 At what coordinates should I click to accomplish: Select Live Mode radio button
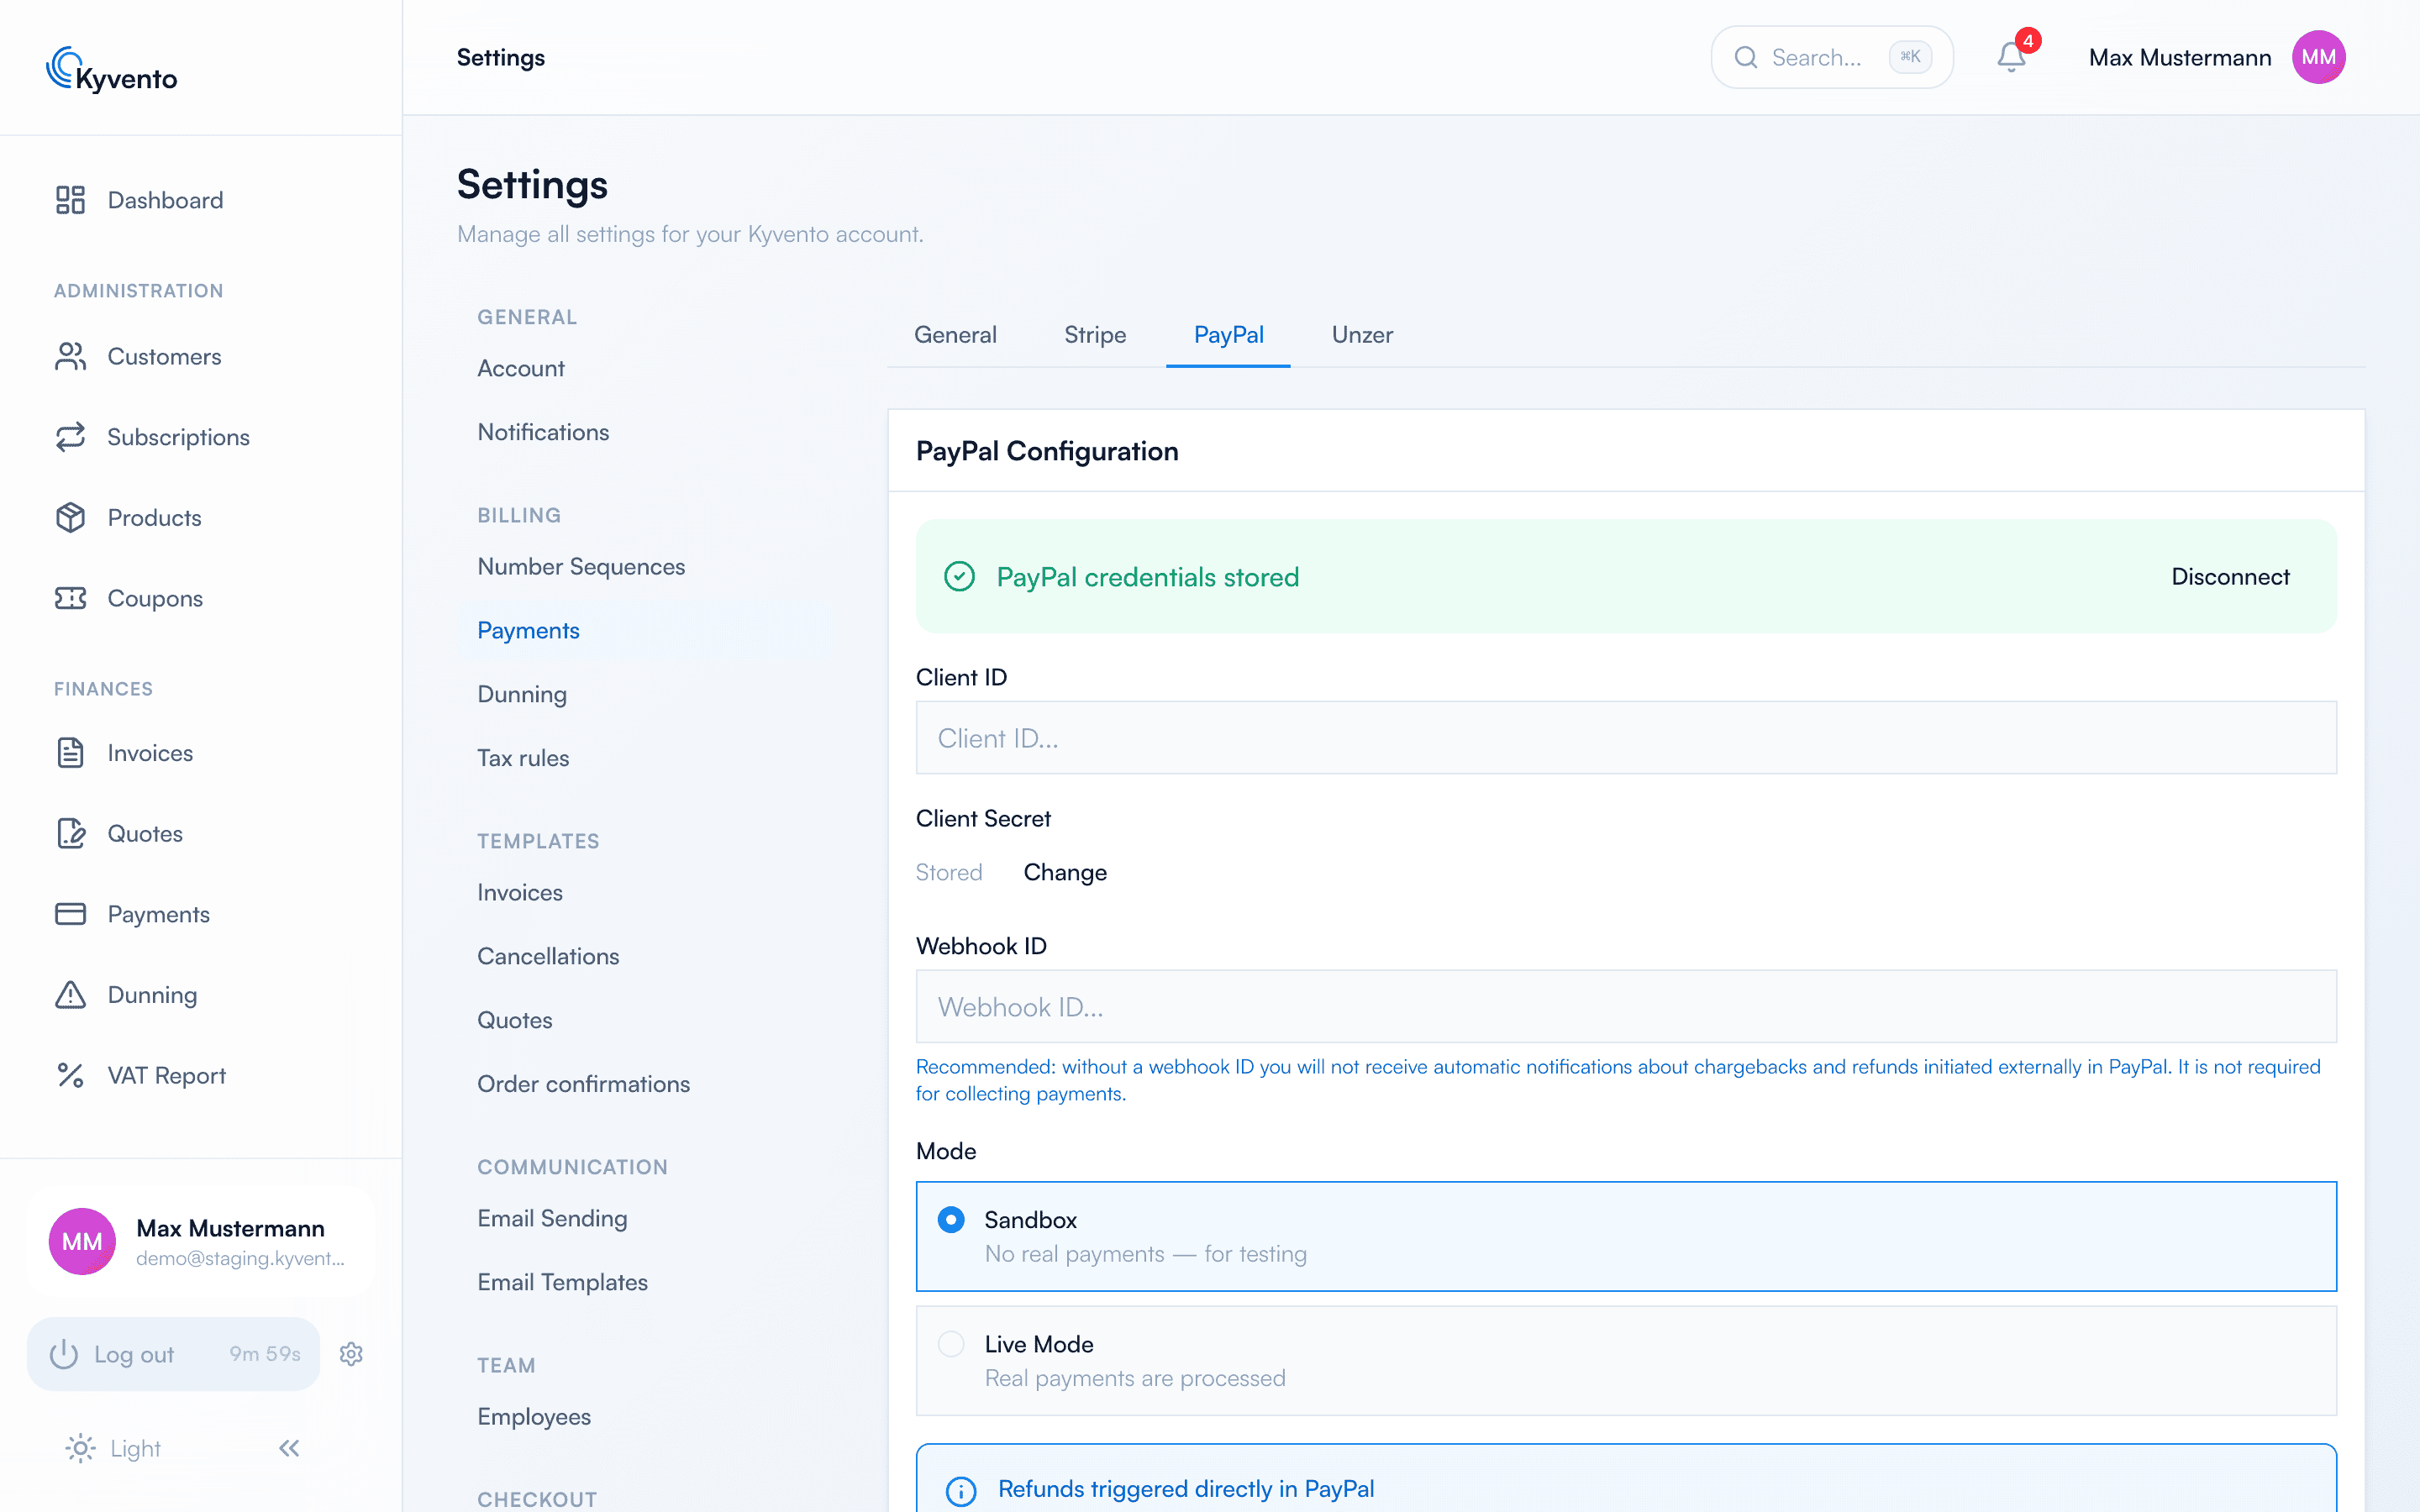point(951,1343)
